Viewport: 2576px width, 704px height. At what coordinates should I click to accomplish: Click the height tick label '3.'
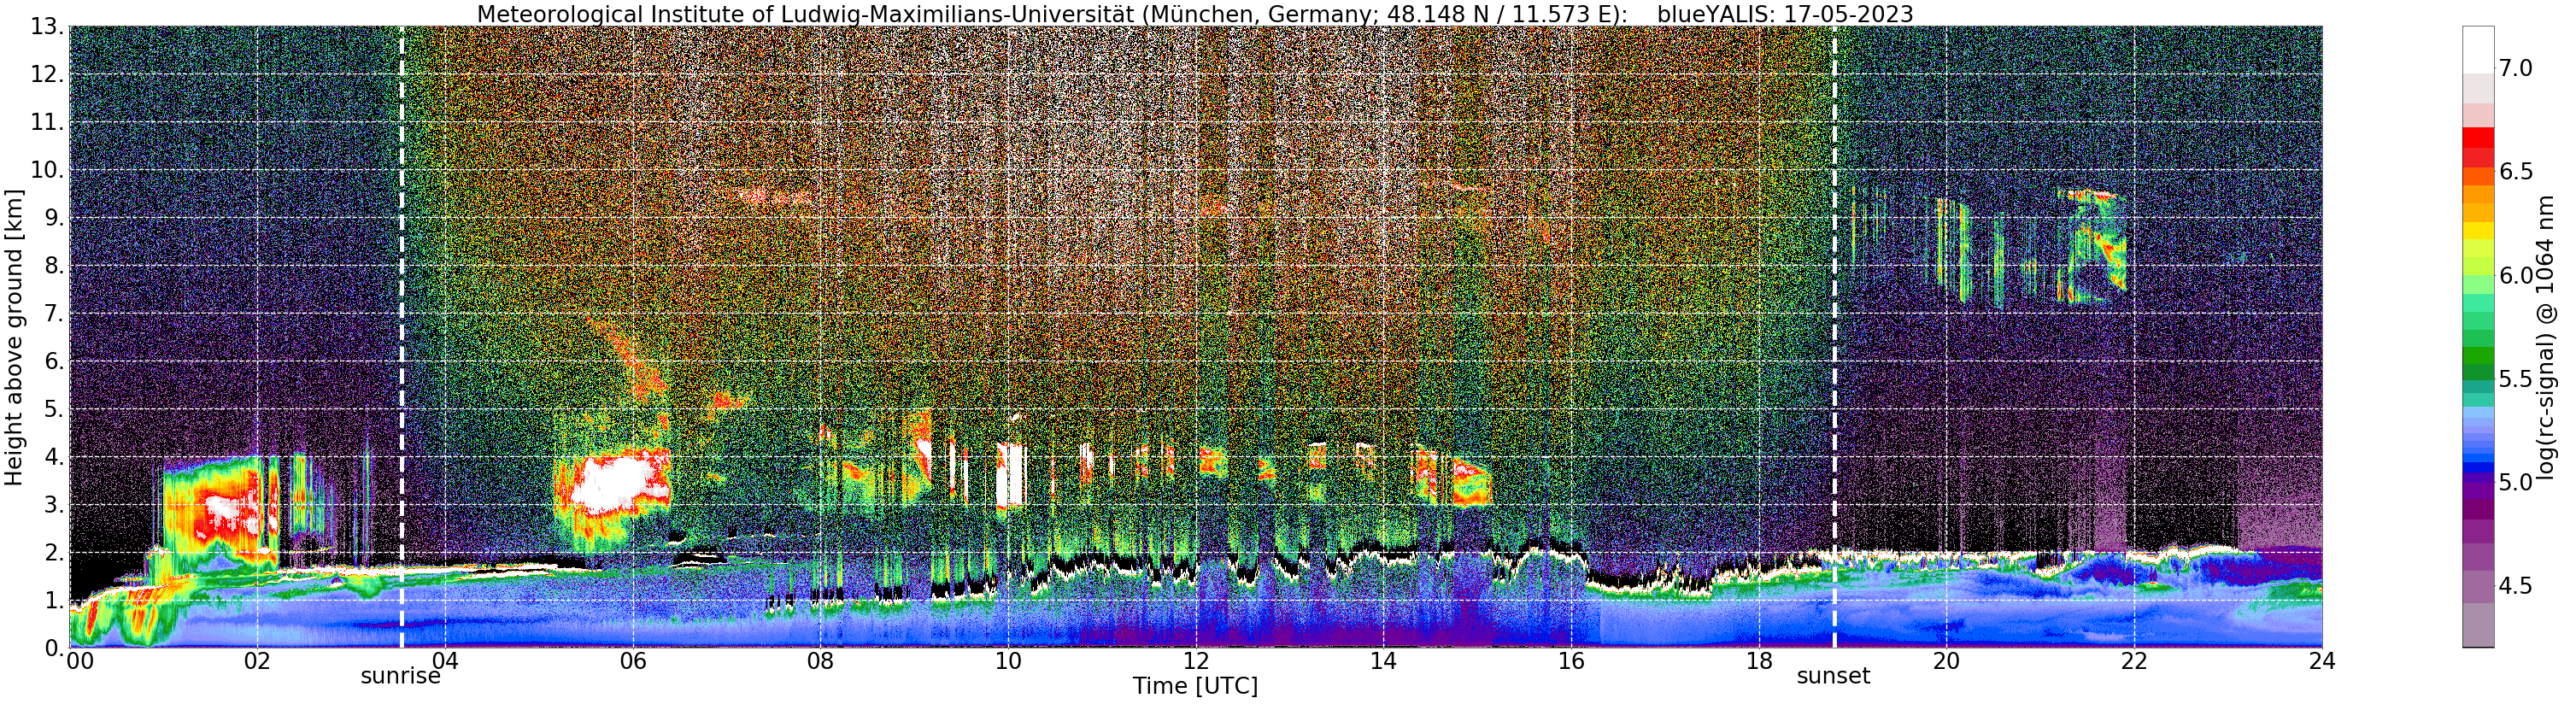[53, 505]
